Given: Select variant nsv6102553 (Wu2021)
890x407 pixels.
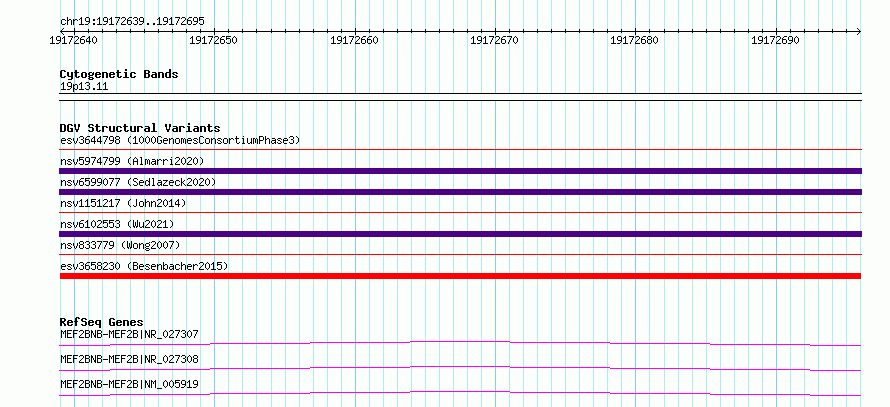Looking at the screenshot, I should click(117, 224).
